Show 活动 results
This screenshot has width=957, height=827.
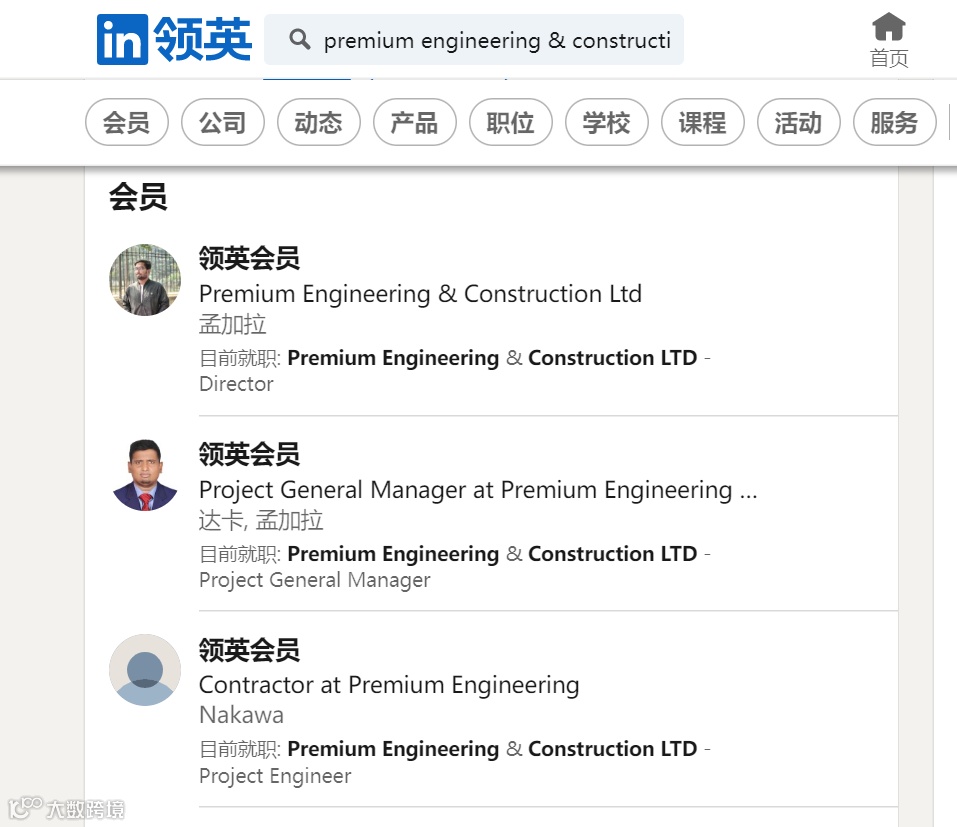(x=798, y=123)
